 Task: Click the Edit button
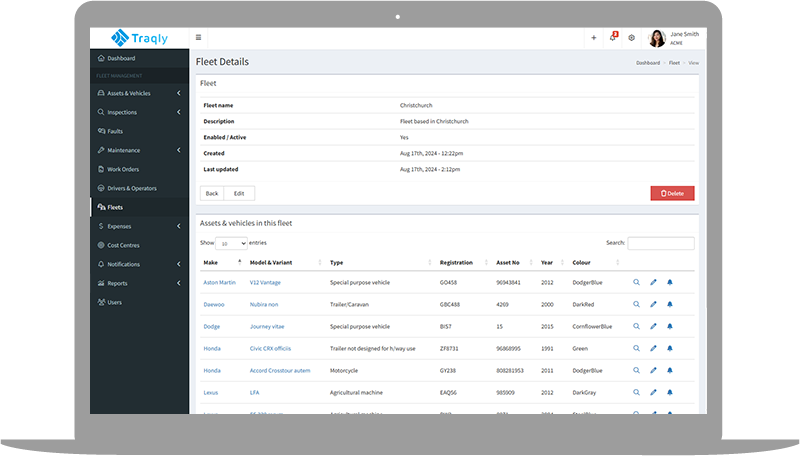(x=239, y=193)
